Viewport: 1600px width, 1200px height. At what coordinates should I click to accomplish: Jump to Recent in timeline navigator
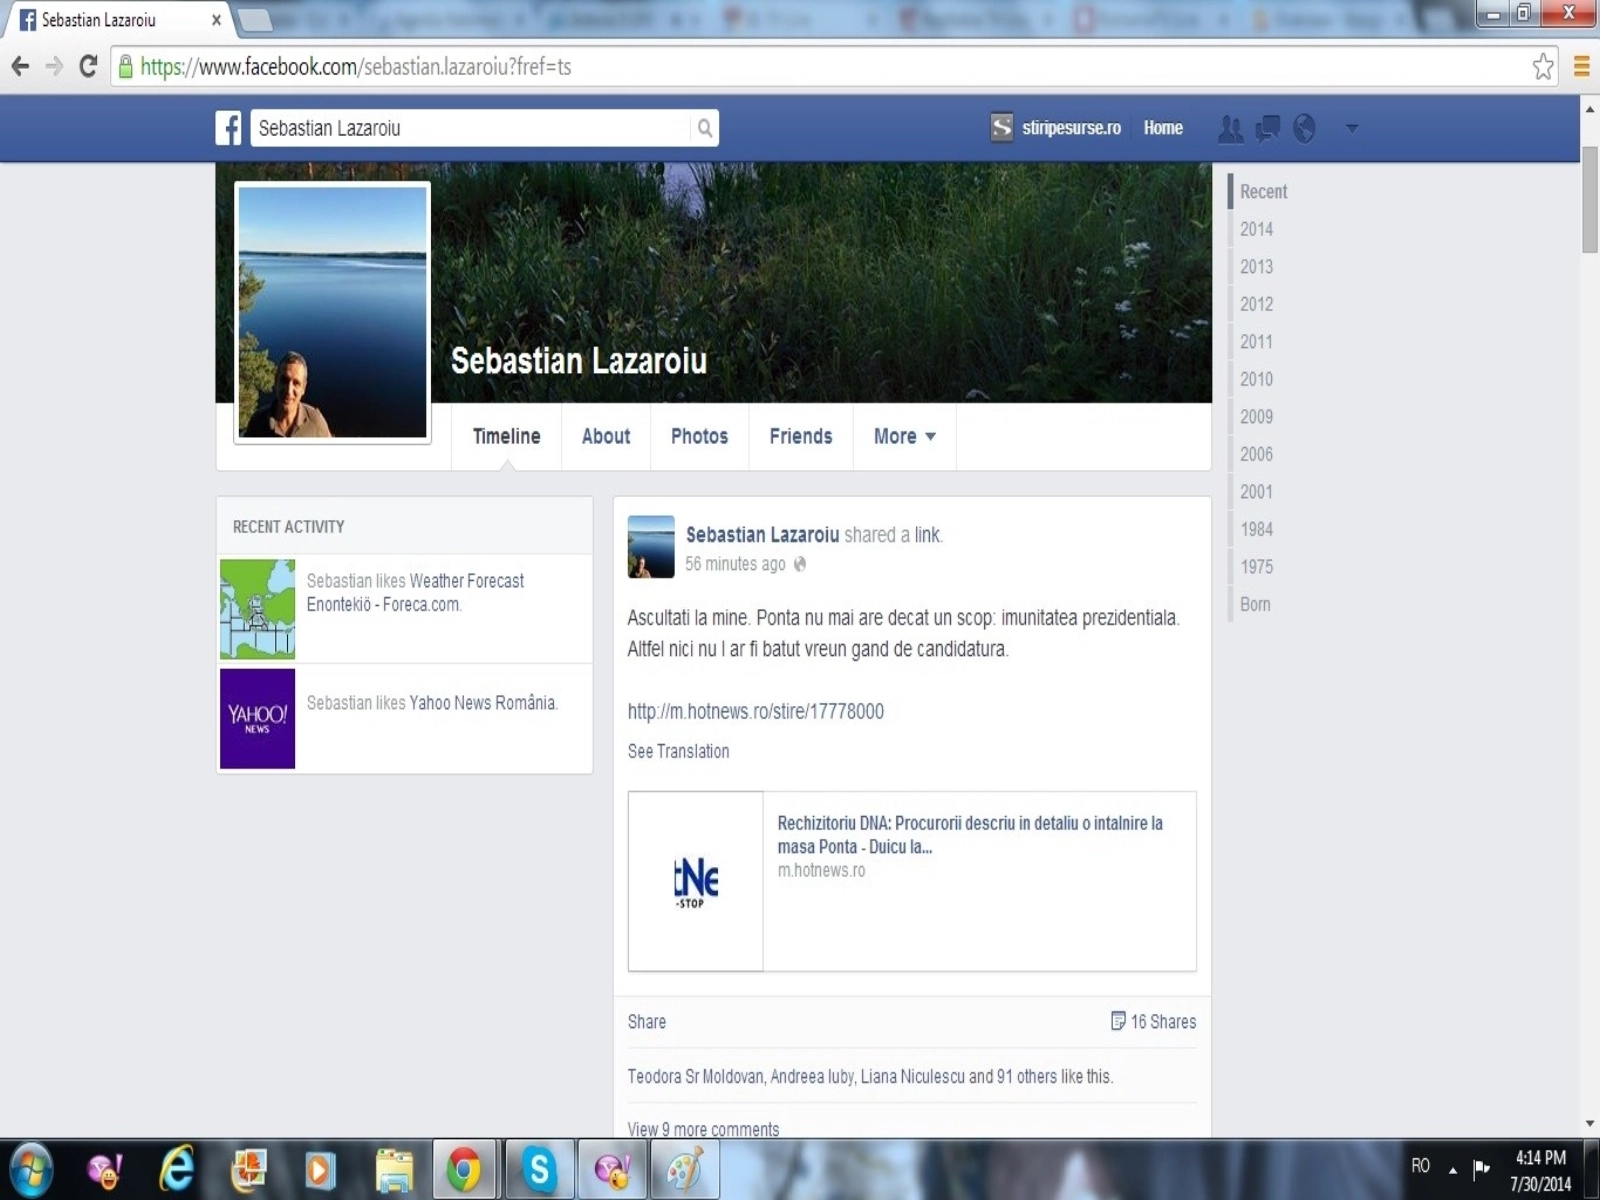pyautogui.click(x=1263, y=192)
